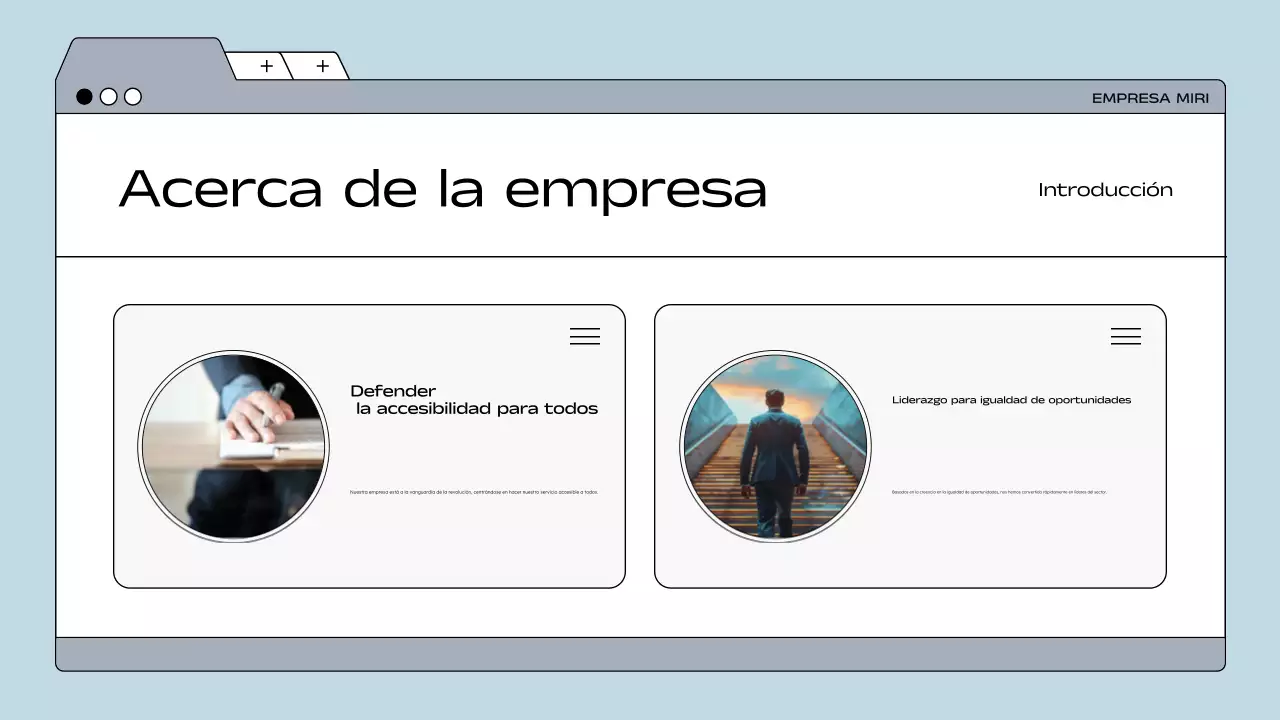
Task: Click the plus icon on the first browser tab
Action: point(266,66)
